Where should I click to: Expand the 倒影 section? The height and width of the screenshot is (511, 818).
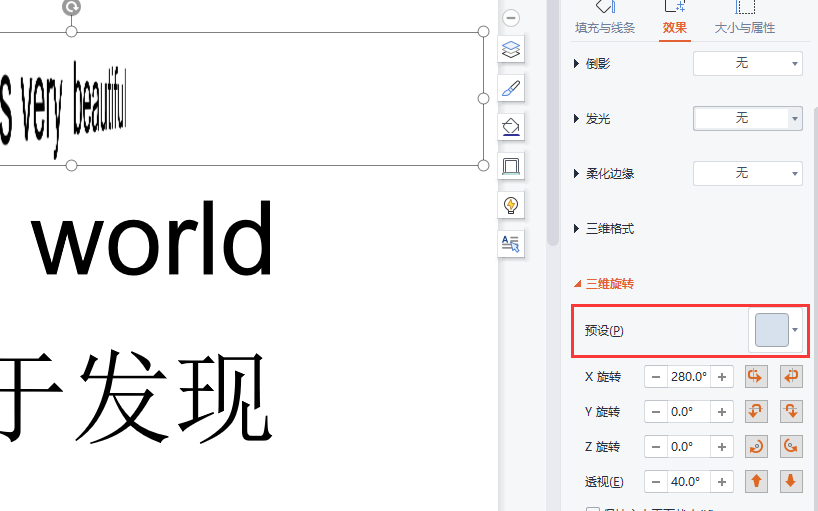[x=576, y=64]
